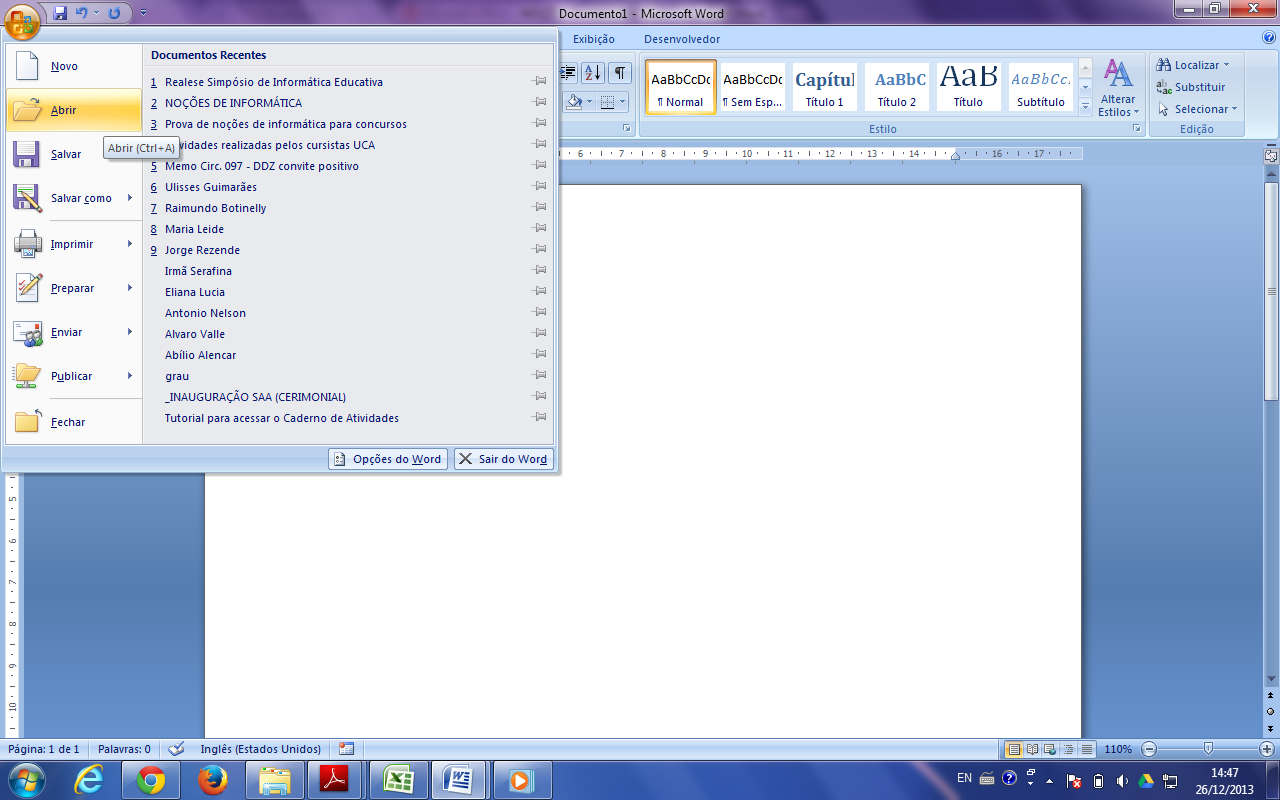Pin the NOÇÕES DE INFORMÁTICA document
Image resolution: width=1280 pixels, height=800 pixels.
(x=540, y=102)
